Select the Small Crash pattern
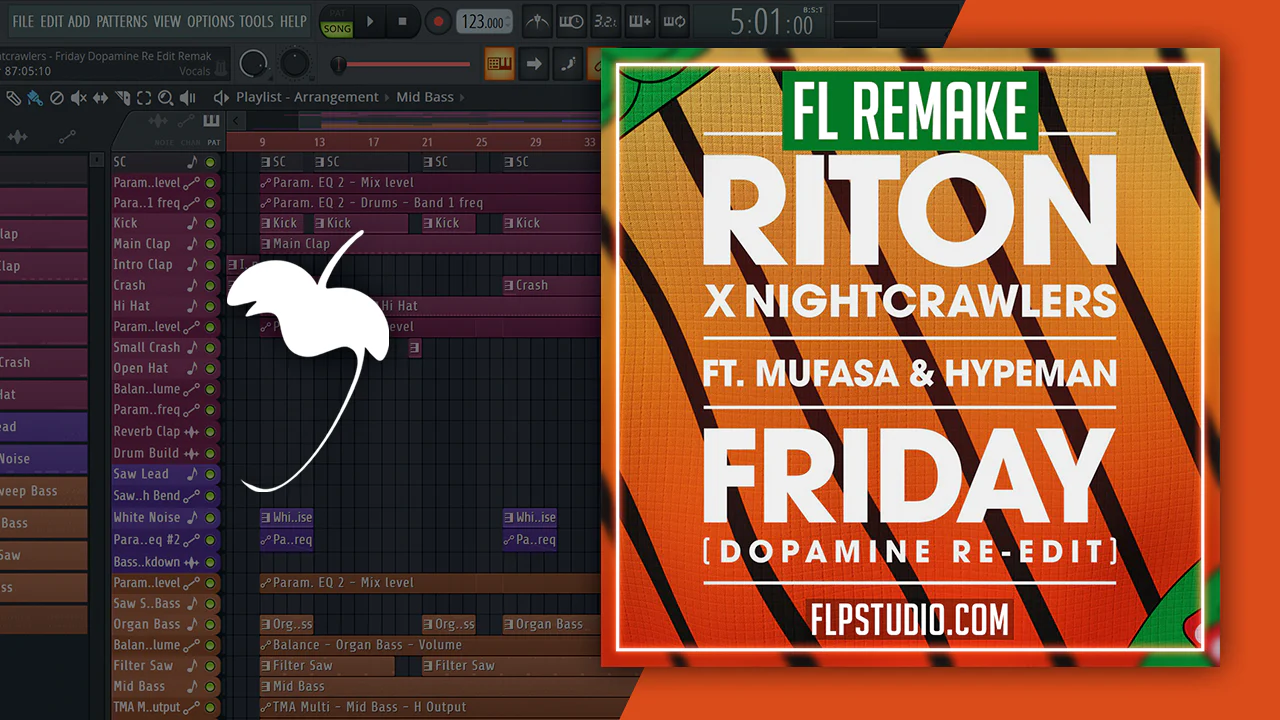This screenshot has width=1280, height=720. pos(165,347)
